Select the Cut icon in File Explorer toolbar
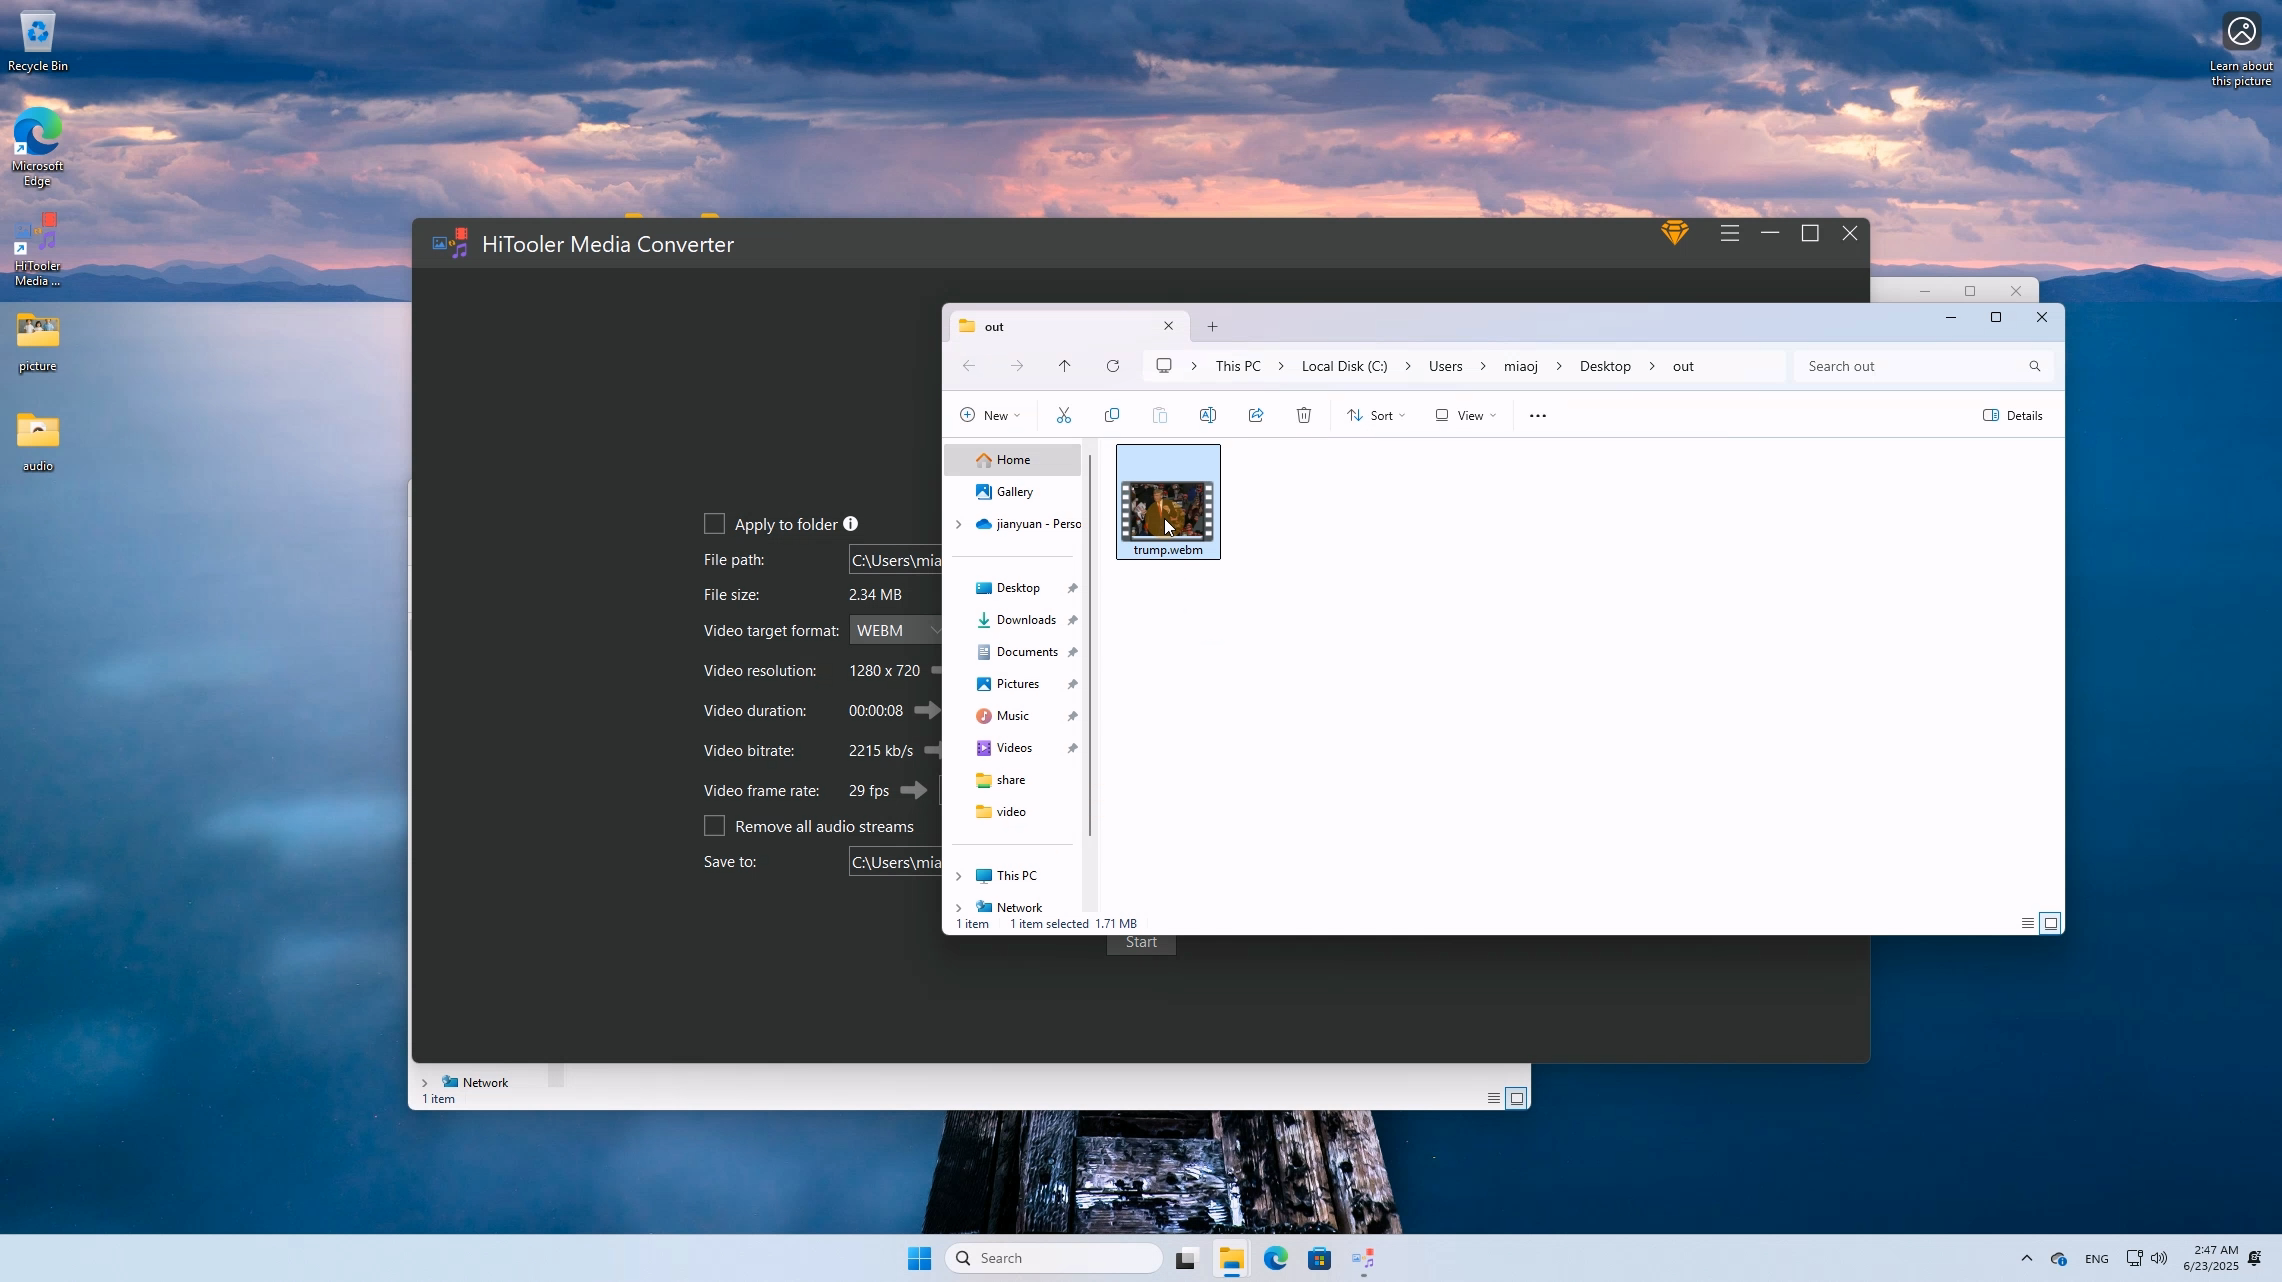The height and width of the screenshot is (1282, 2282). [x=1064, y=415]
